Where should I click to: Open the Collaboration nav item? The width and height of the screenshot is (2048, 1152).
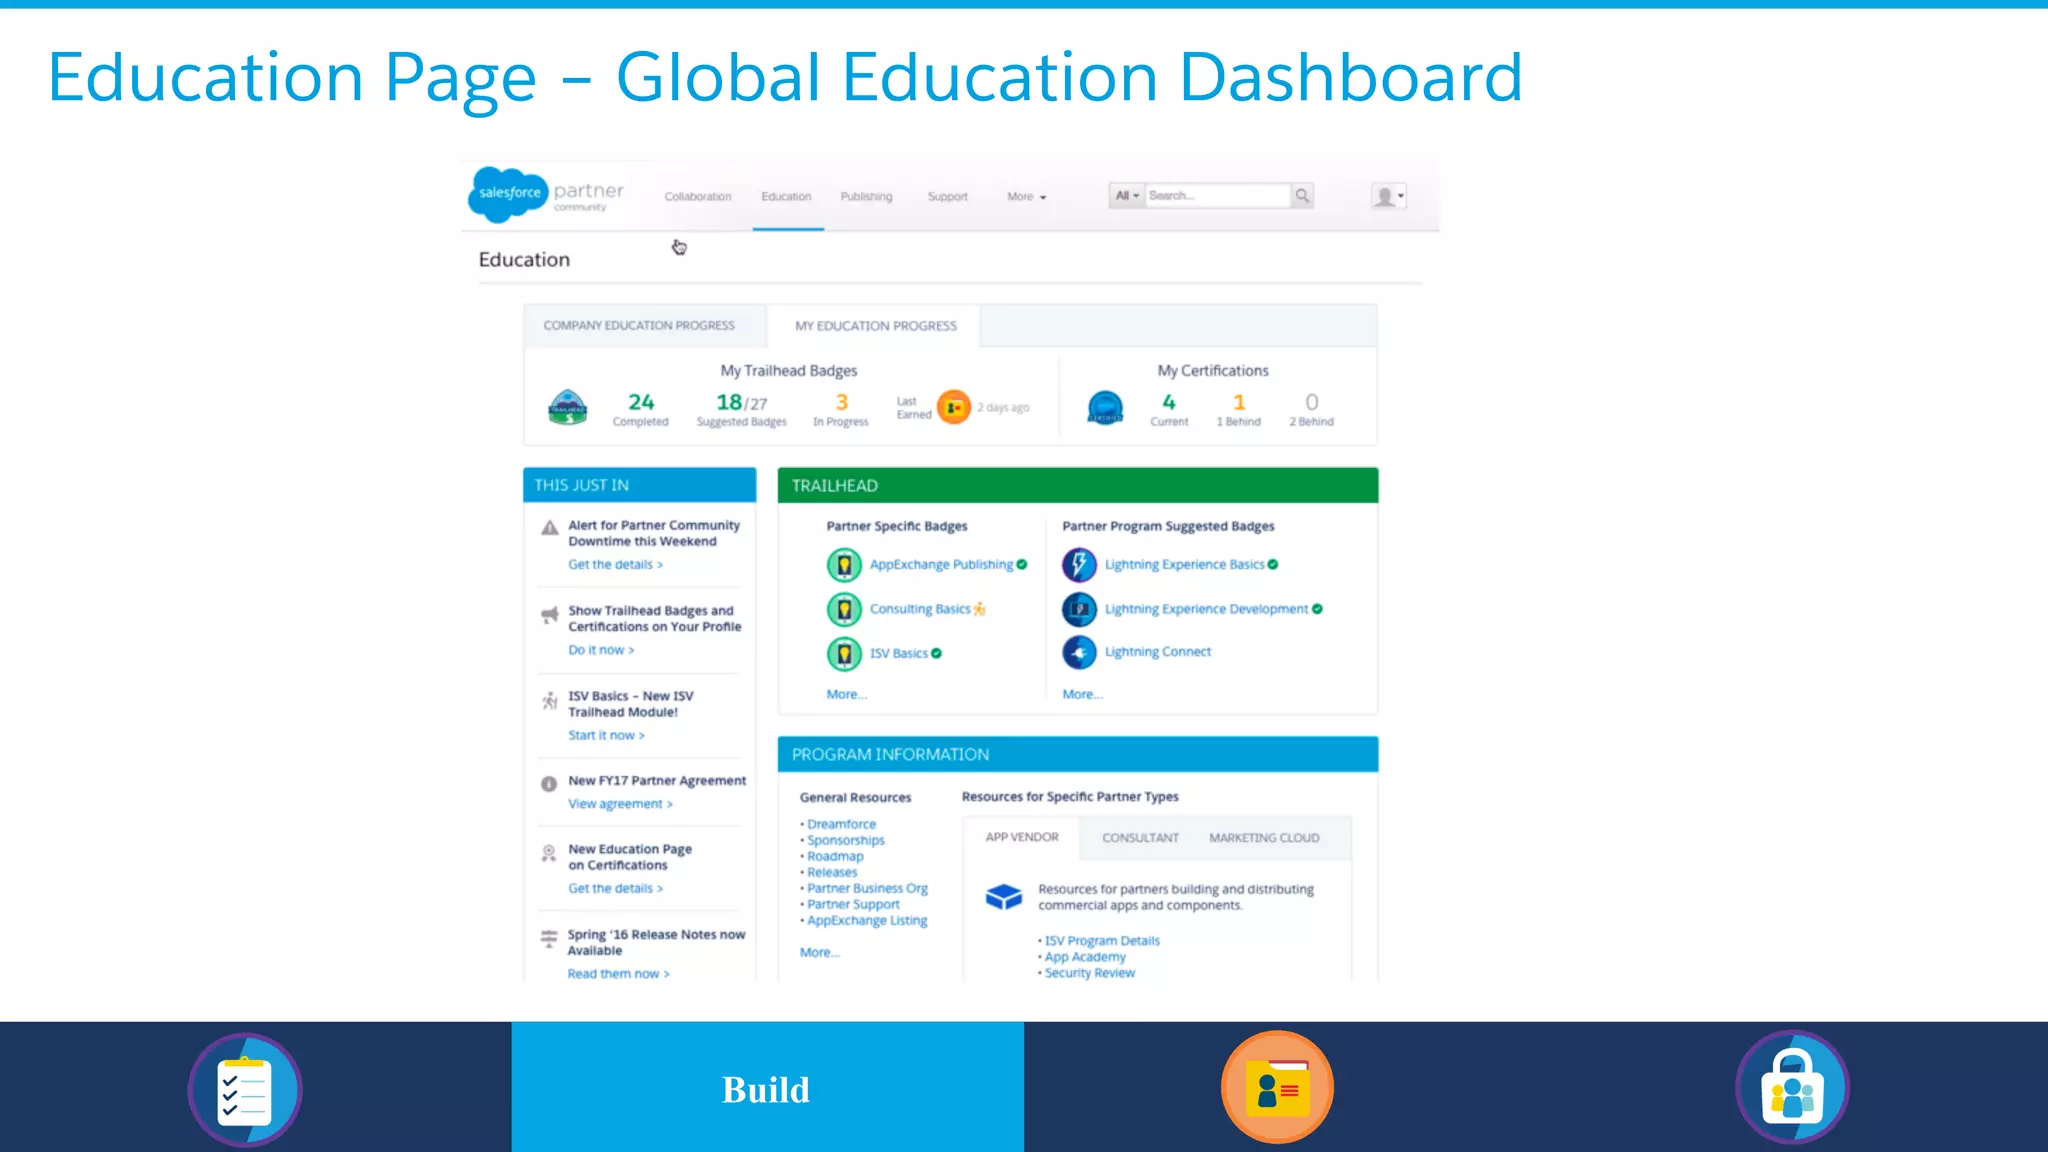click(698, 197)
